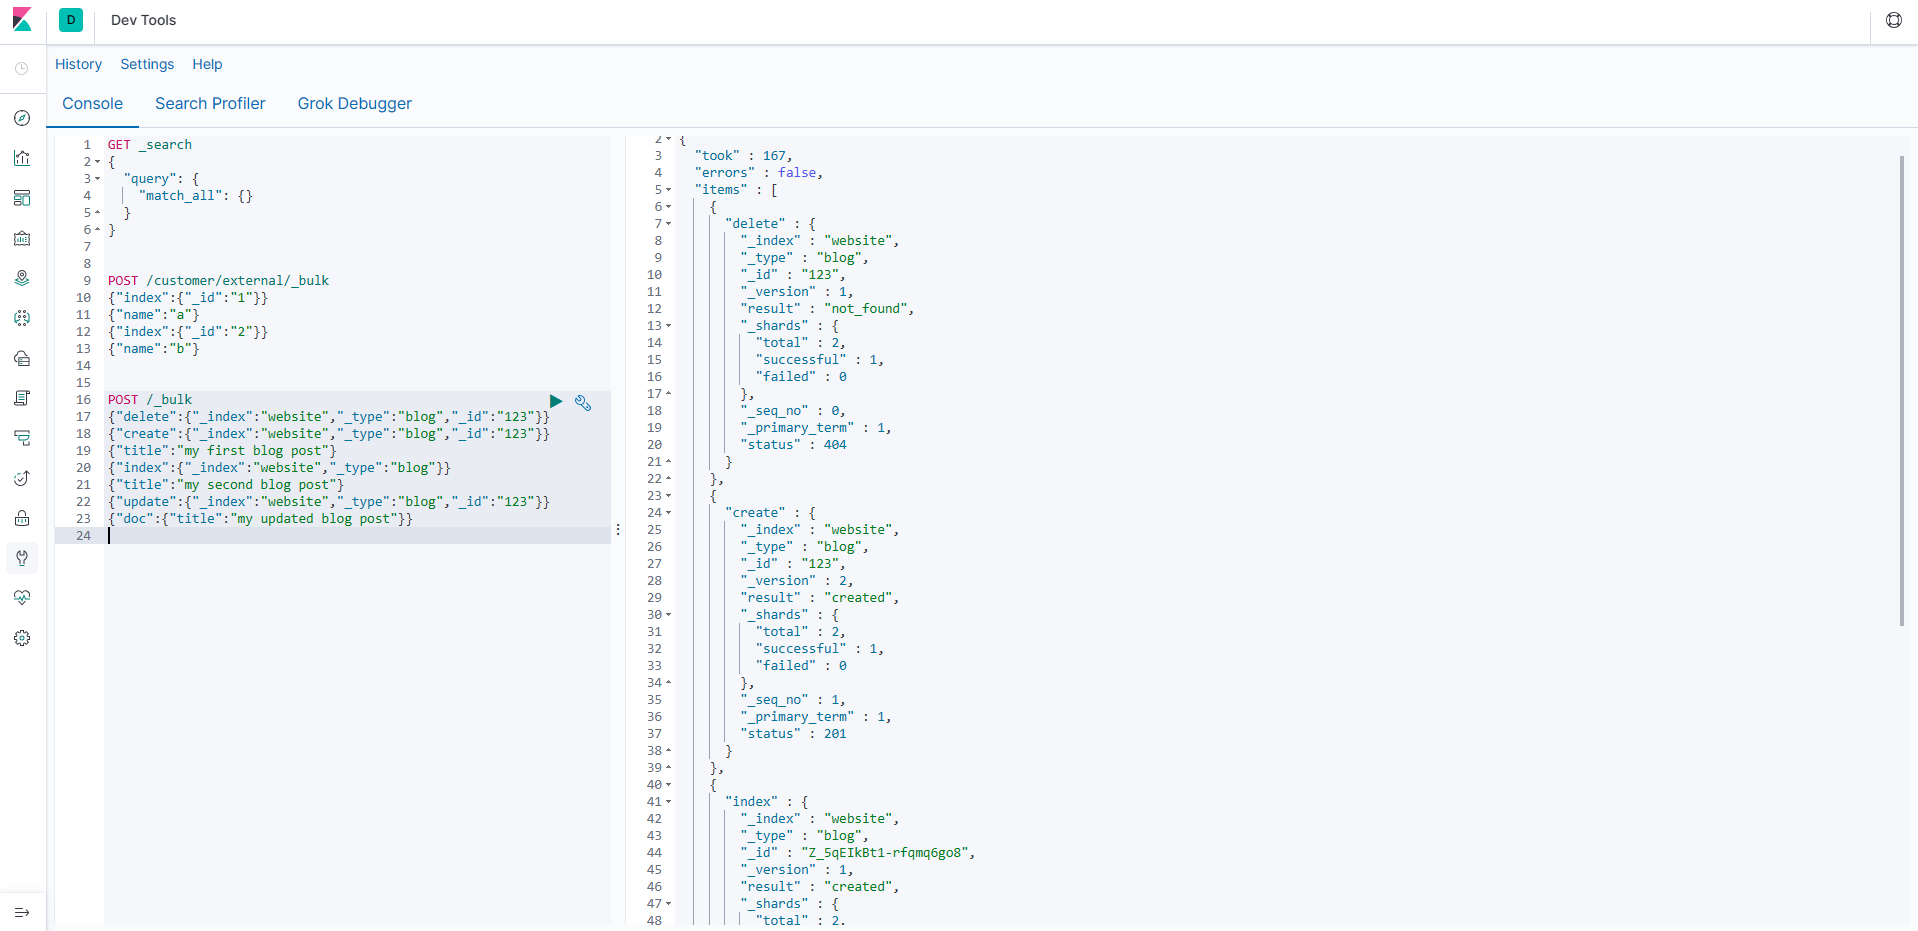The height and width of the screenshot is (931, 1918).
Task: Go to Dashboard via sidebar icon
Action: [x=22, y=198]
